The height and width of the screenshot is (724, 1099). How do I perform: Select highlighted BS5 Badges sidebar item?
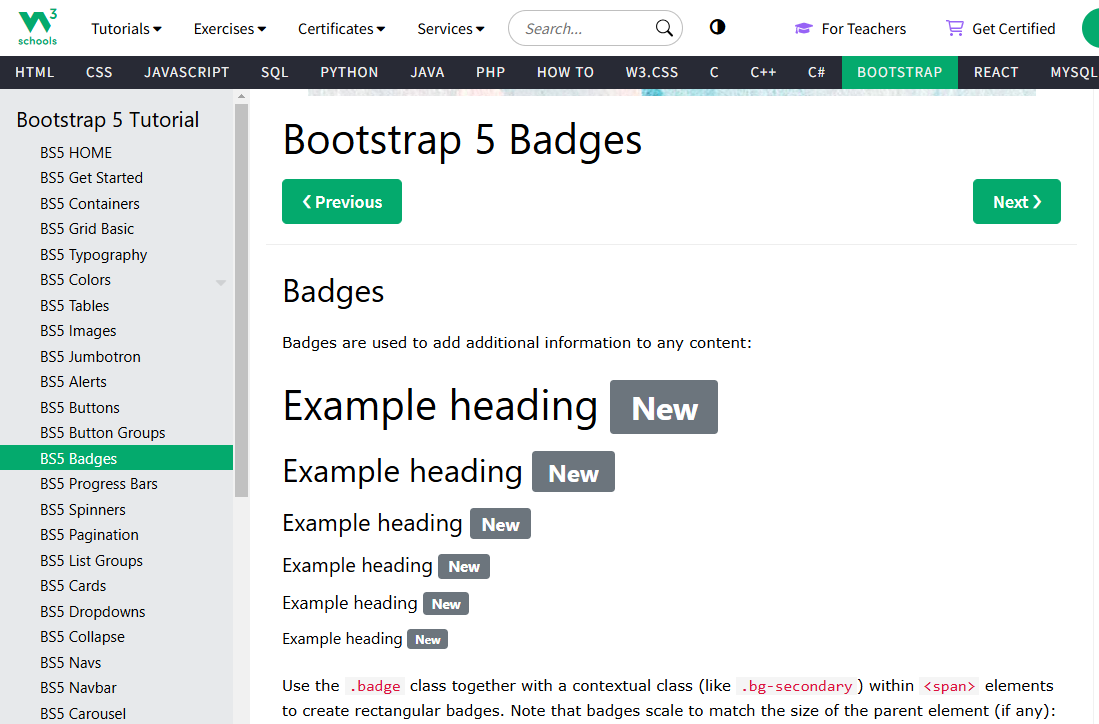click(x=116, y=458)
